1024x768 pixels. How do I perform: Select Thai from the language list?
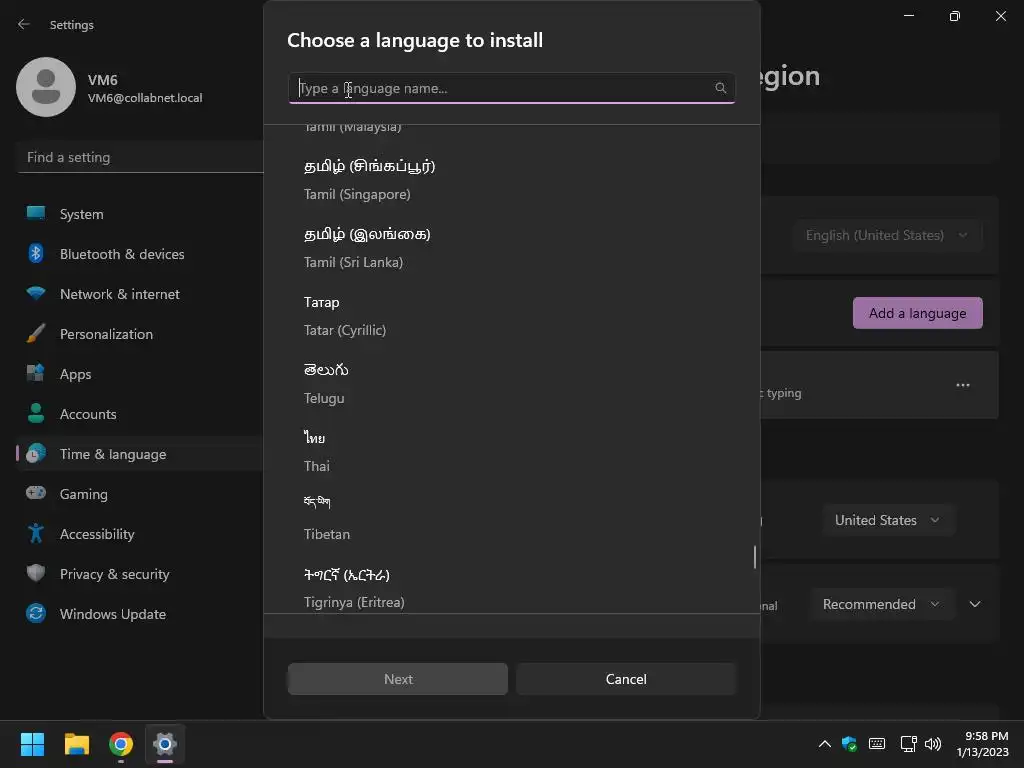click(512, 451)
